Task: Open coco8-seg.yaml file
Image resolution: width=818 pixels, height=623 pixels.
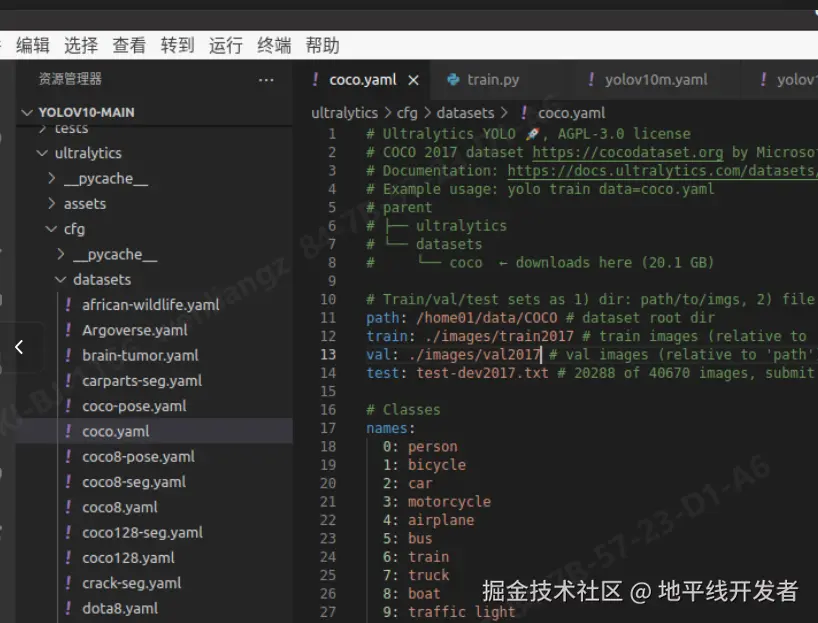Action: [x=134, y=482]
